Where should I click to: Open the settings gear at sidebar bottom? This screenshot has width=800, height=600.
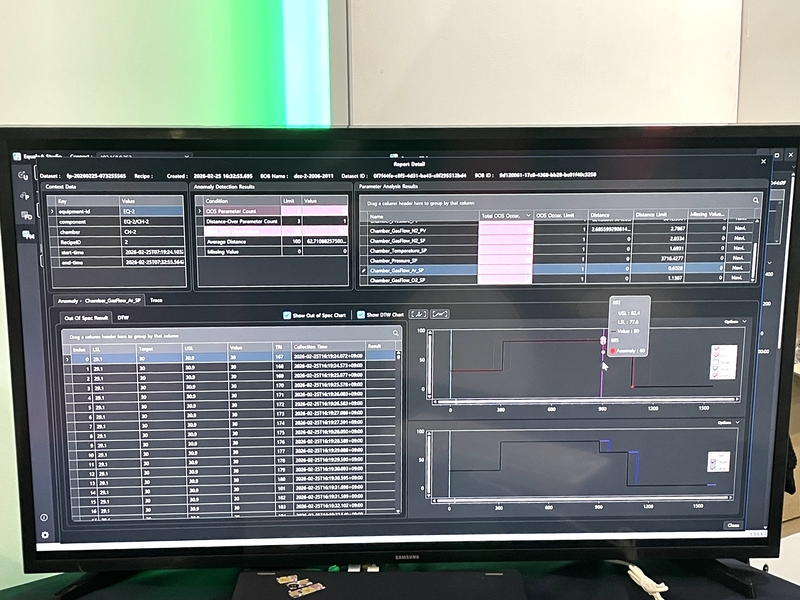tap(45, 535)
